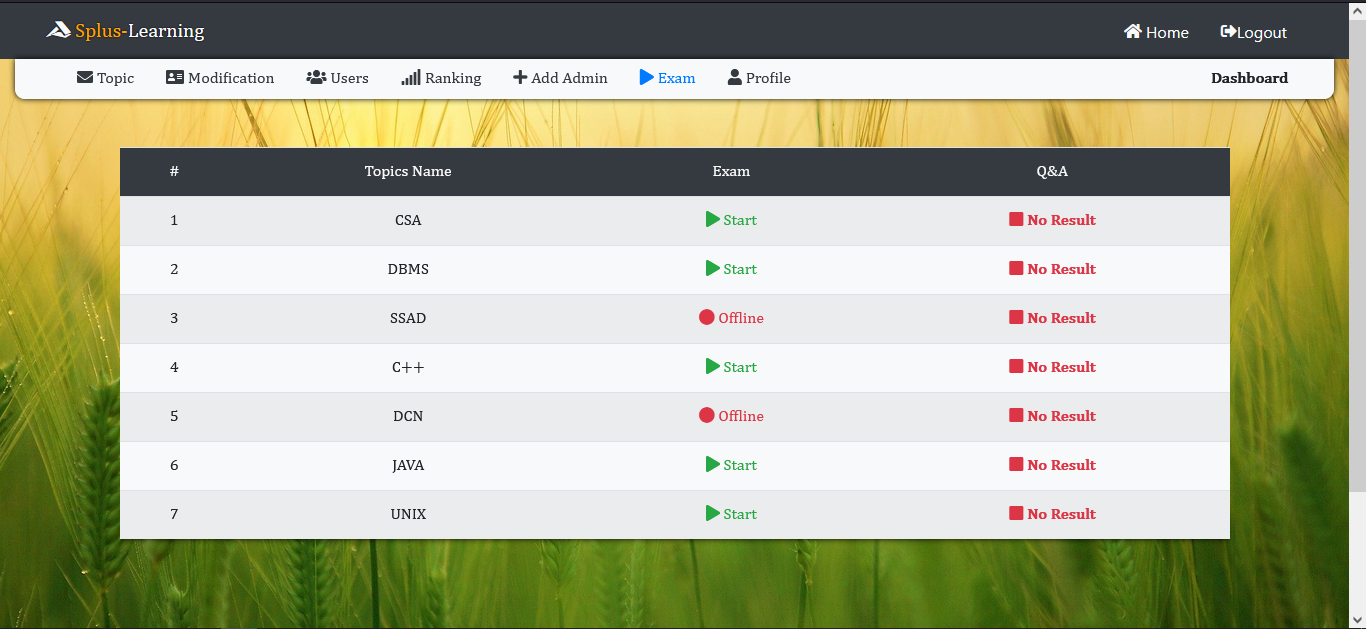Screen dimensions: 1366x629
Task: Start the JAVA exam
Action: [x=731, y=464]
